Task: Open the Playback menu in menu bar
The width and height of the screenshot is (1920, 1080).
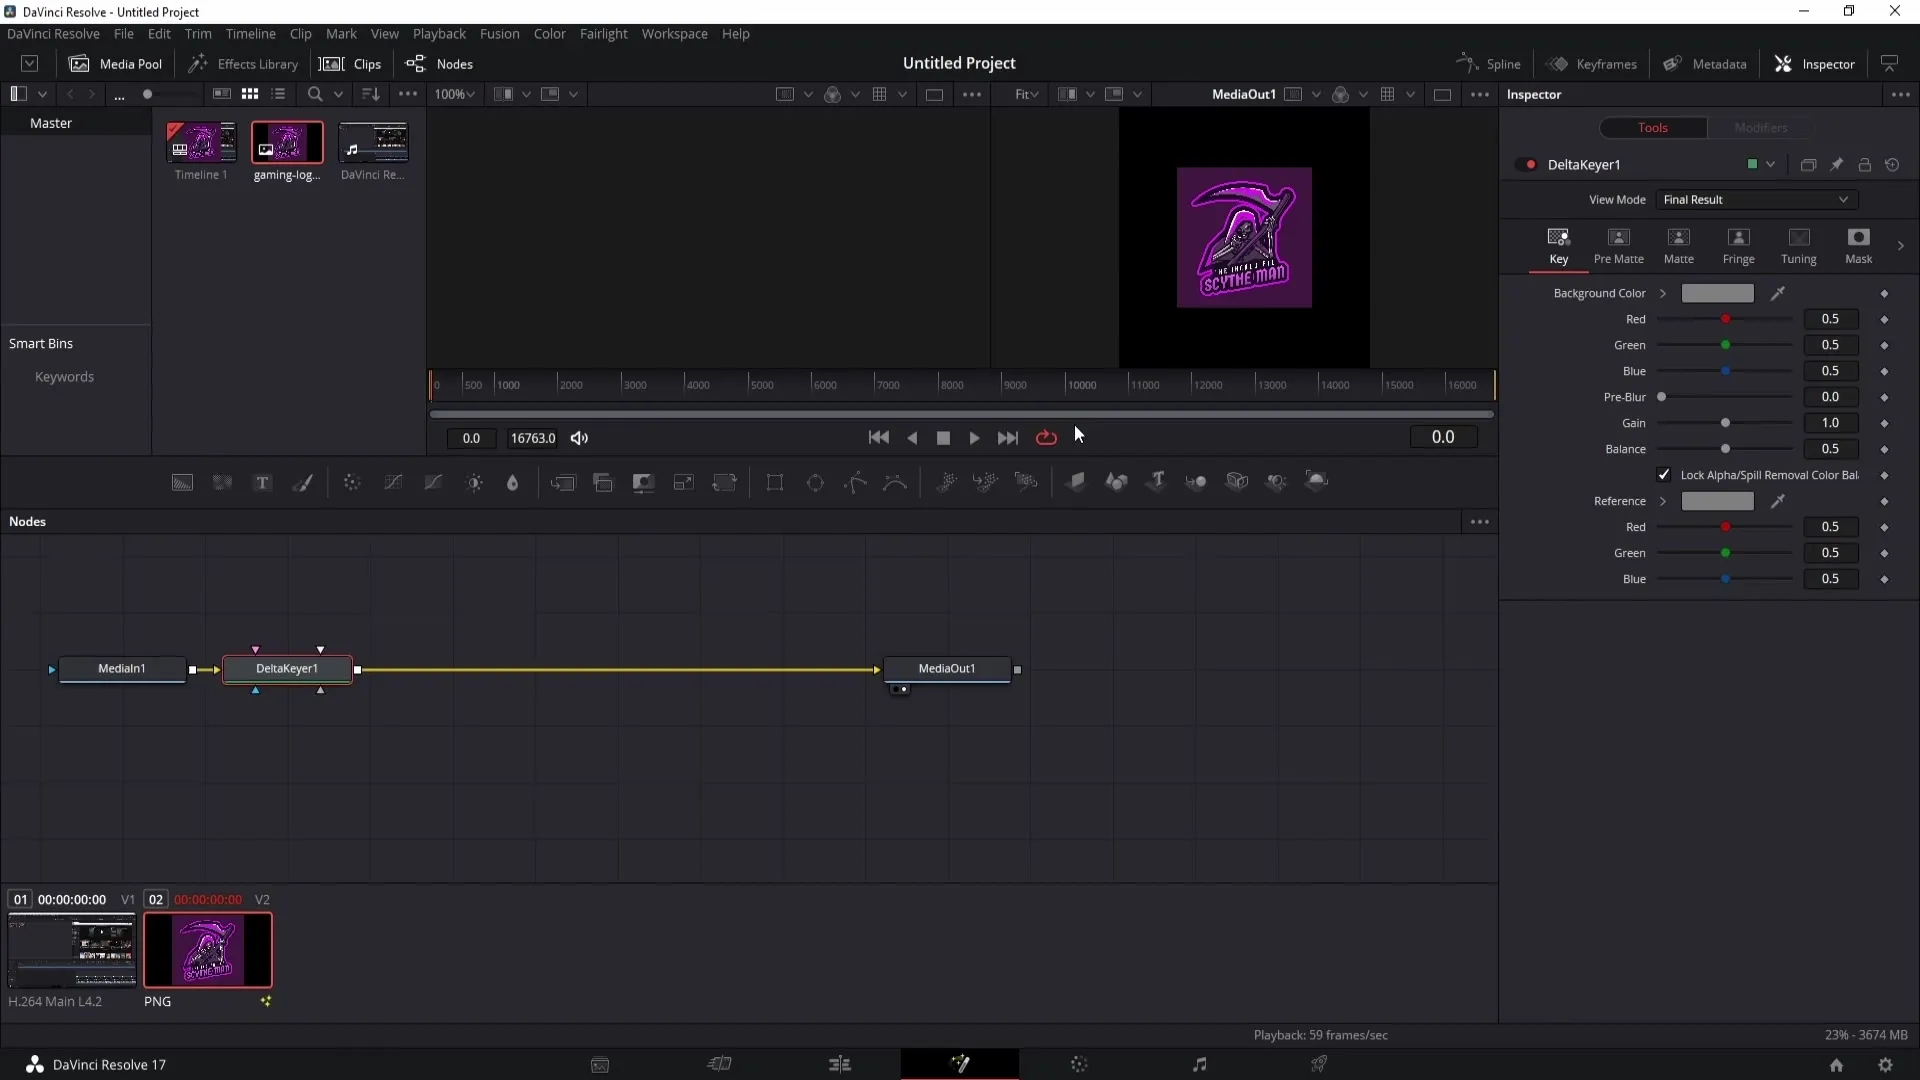Action: coord(439,33)
